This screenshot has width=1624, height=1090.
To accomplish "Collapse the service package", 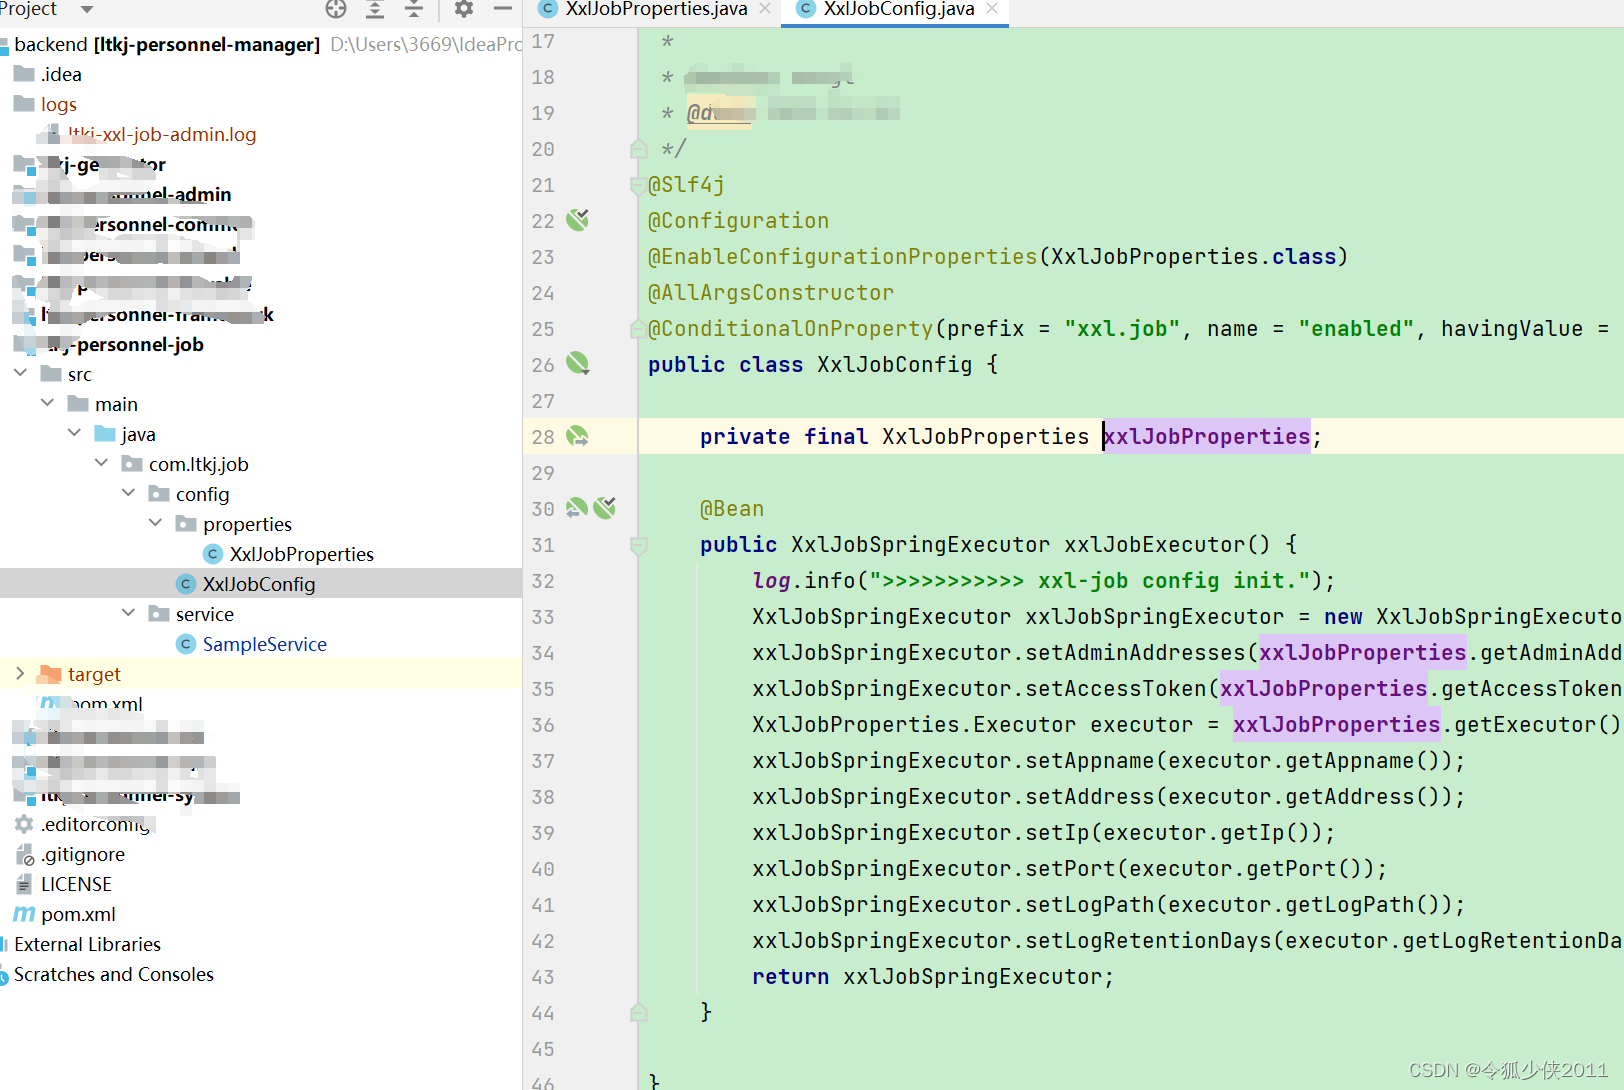I will 129,613.
